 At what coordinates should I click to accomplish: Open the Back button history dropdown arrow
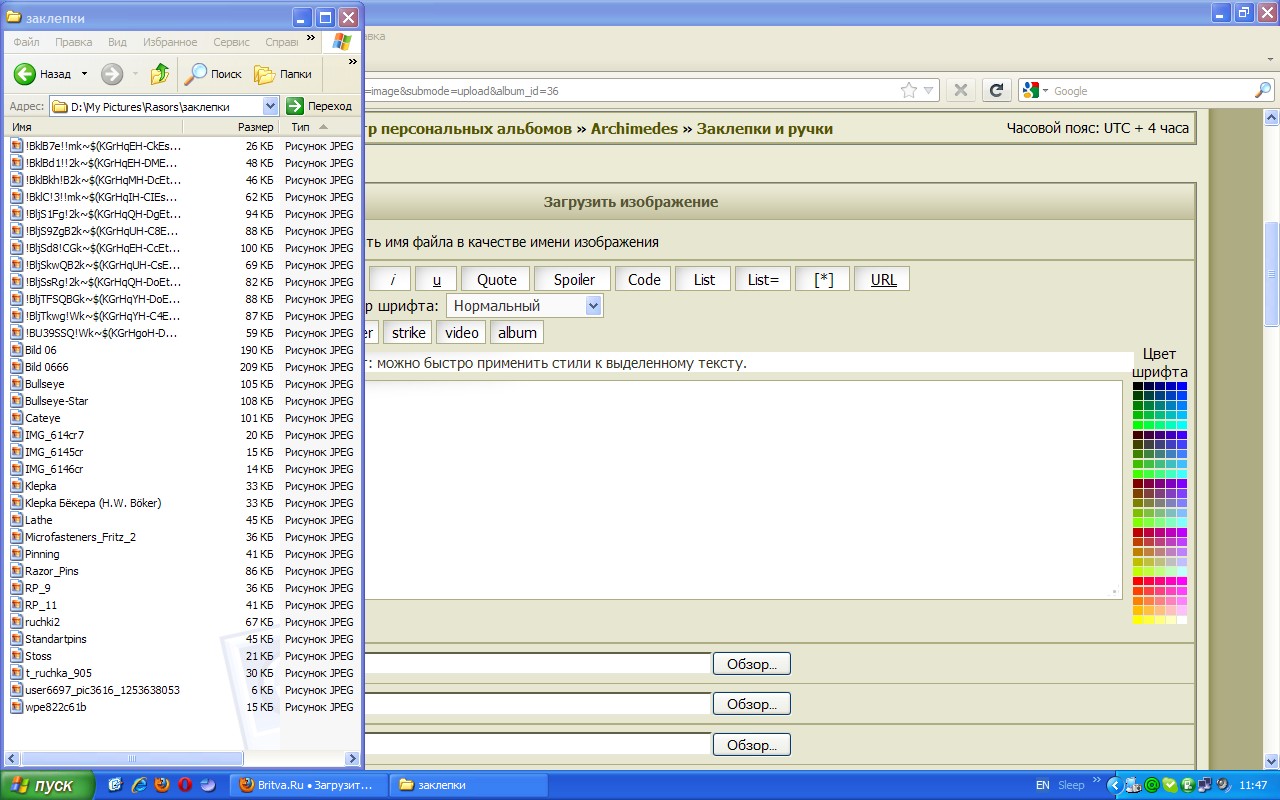(x=84, y=74)
